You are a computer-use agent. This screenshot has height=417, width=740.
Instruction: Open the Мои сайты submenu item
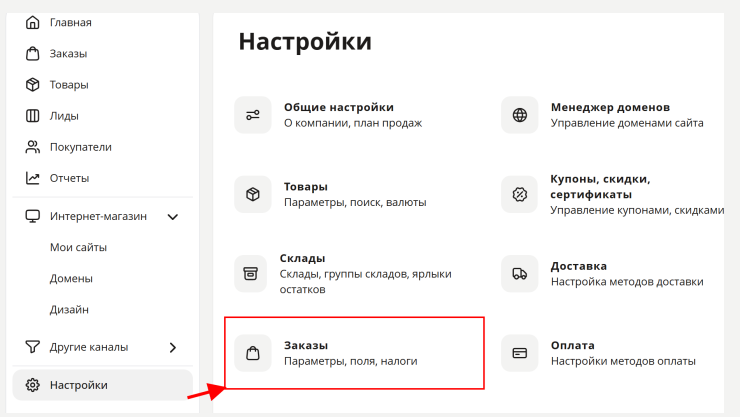coord(78,247)
